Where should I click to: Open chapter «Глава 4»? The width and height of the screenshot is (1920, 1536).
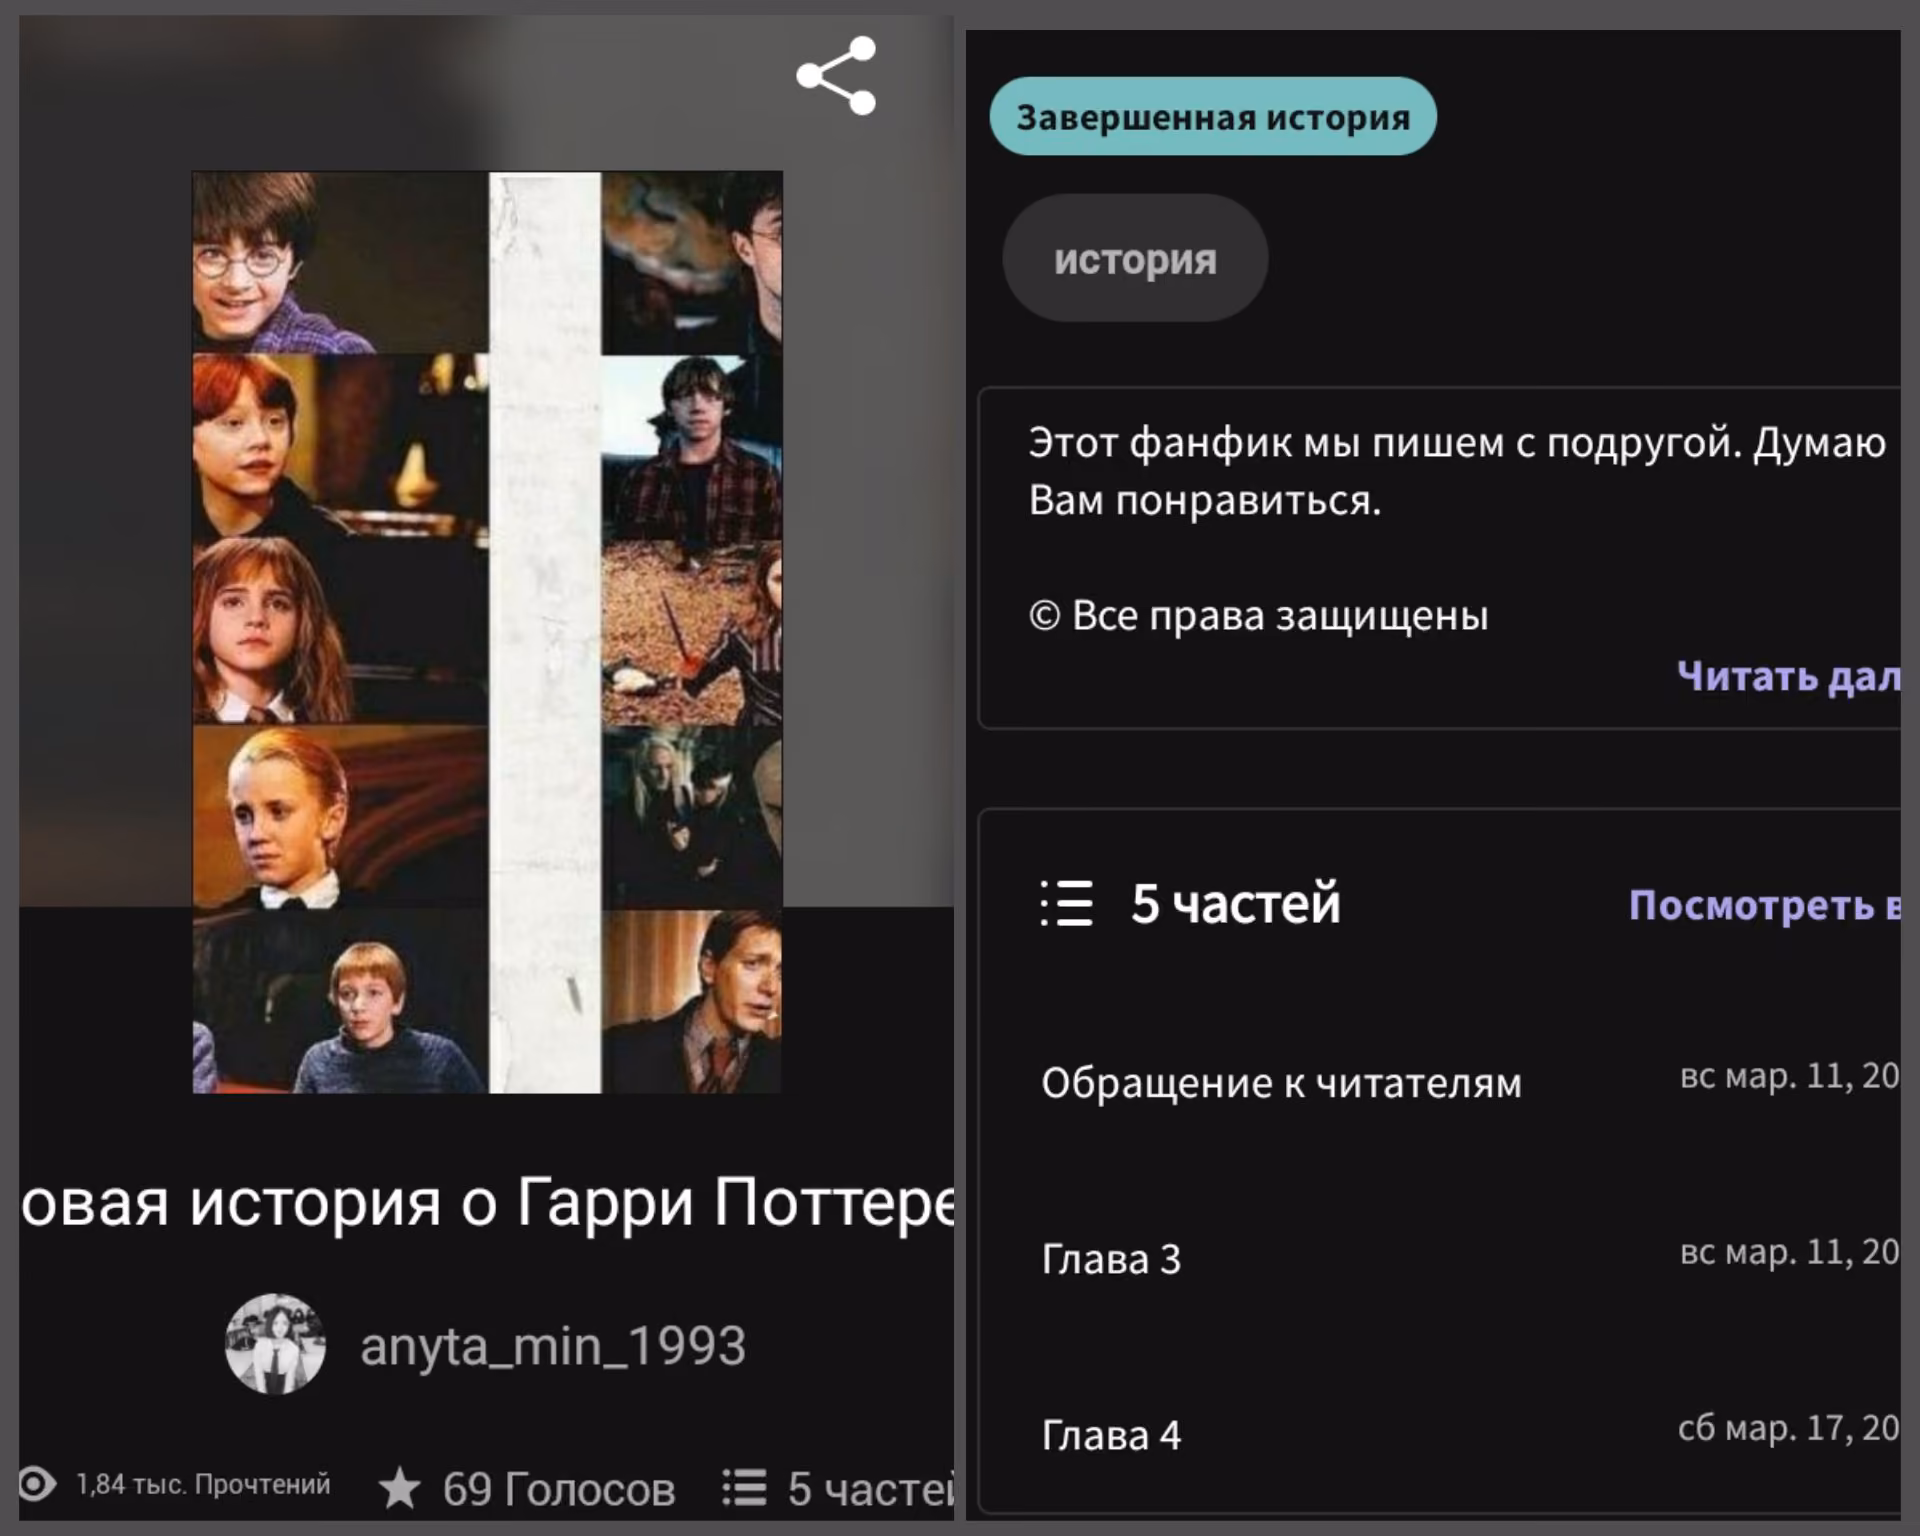[1111, 1436]
